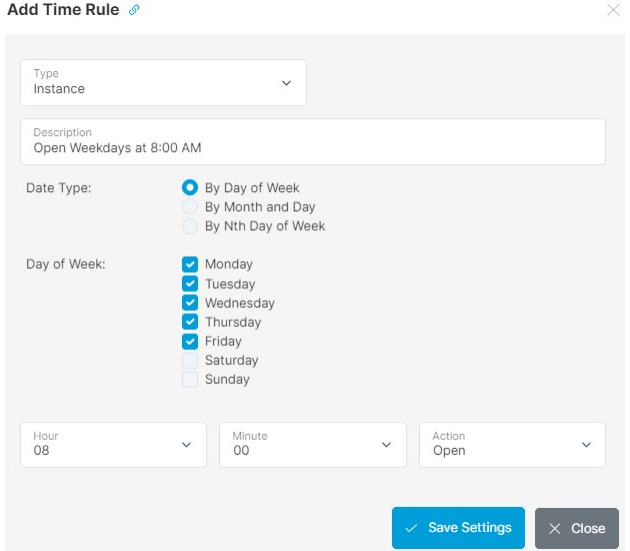Viewport: 630px width, 551px height.
Task: Uncheck the Thursday checkbox
Action: (x=190, y=322)
